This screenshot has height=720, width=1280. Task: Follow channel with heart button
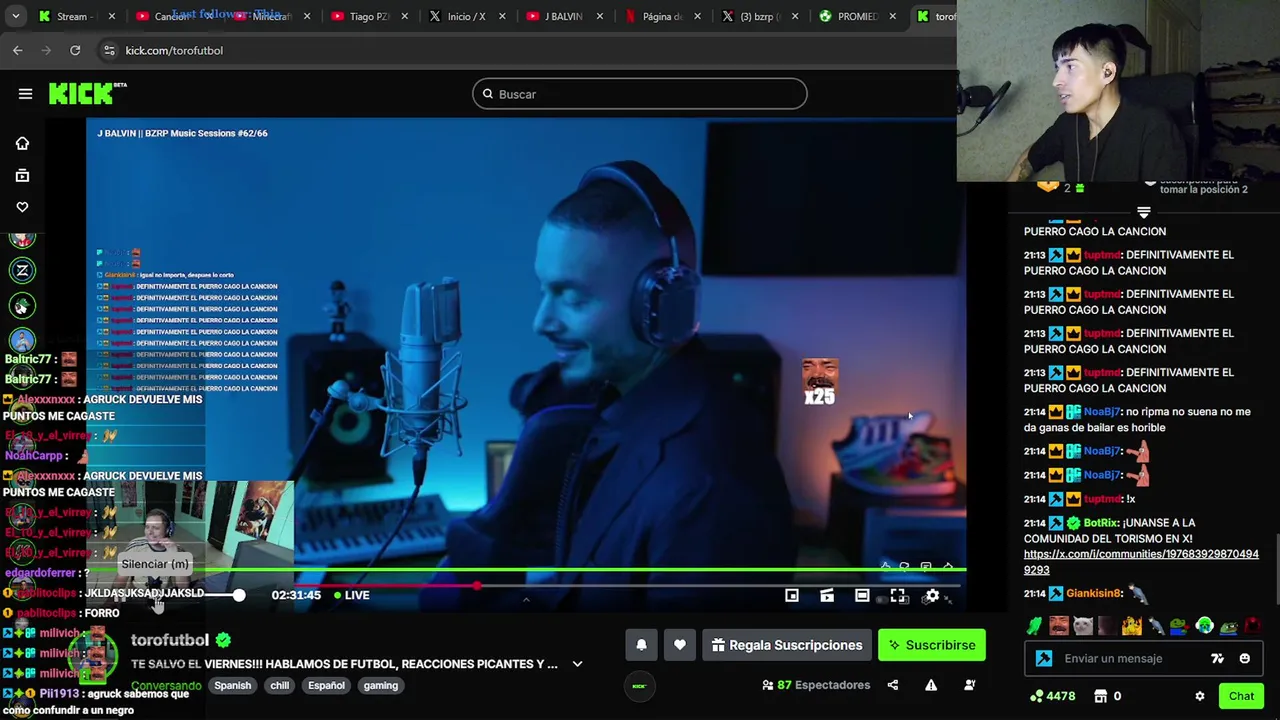tap(680, 645)
